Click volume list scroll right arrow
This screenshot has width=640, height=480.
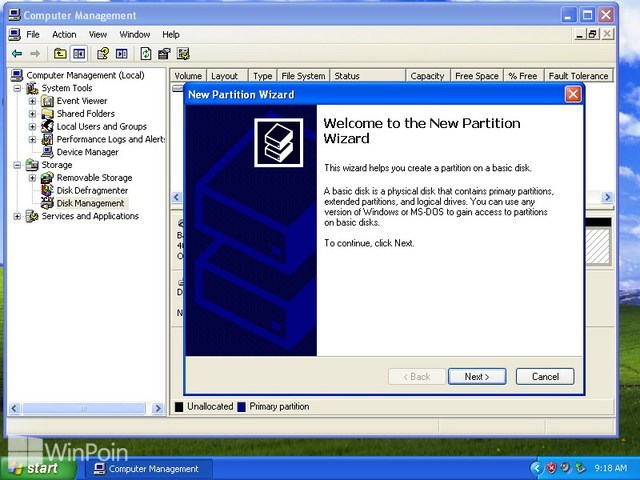coord(607,197)
